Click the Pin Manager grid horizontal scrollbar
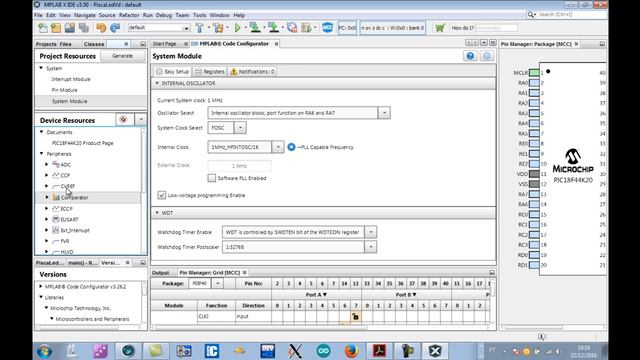Viewport: 640px width, 360px height. [261, 327]
